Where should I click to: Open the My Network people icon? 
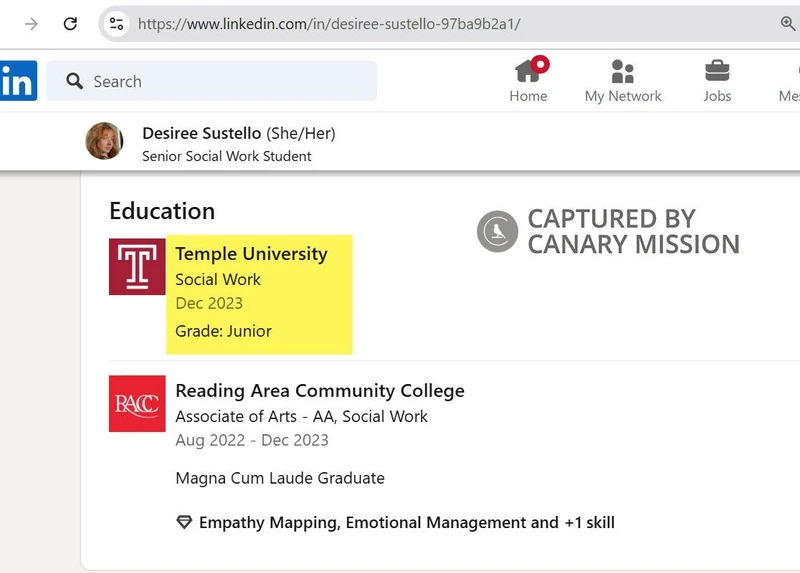tap(622, 71)
